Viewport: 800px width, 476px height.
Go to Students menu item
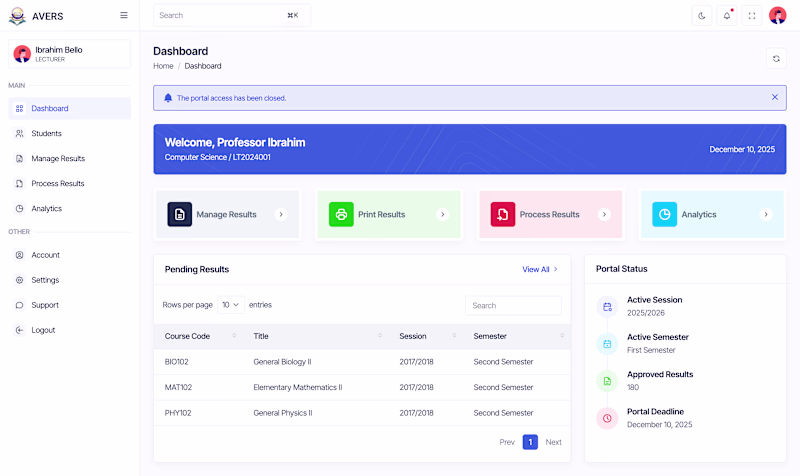click(69, 133)
